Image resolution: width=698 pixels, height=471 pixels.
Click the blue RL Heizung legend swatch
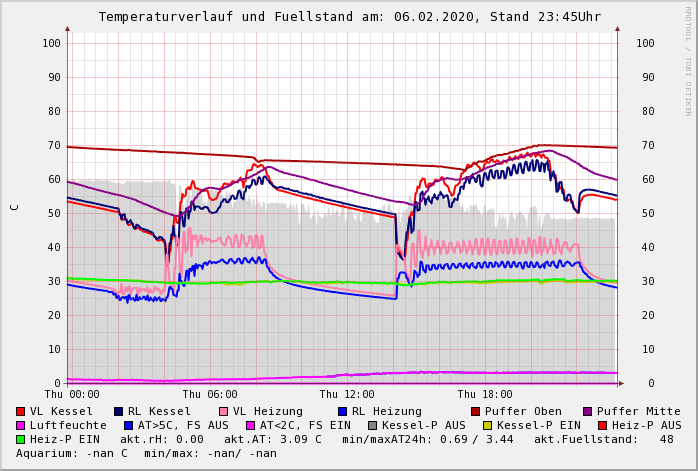coord(342,411)
